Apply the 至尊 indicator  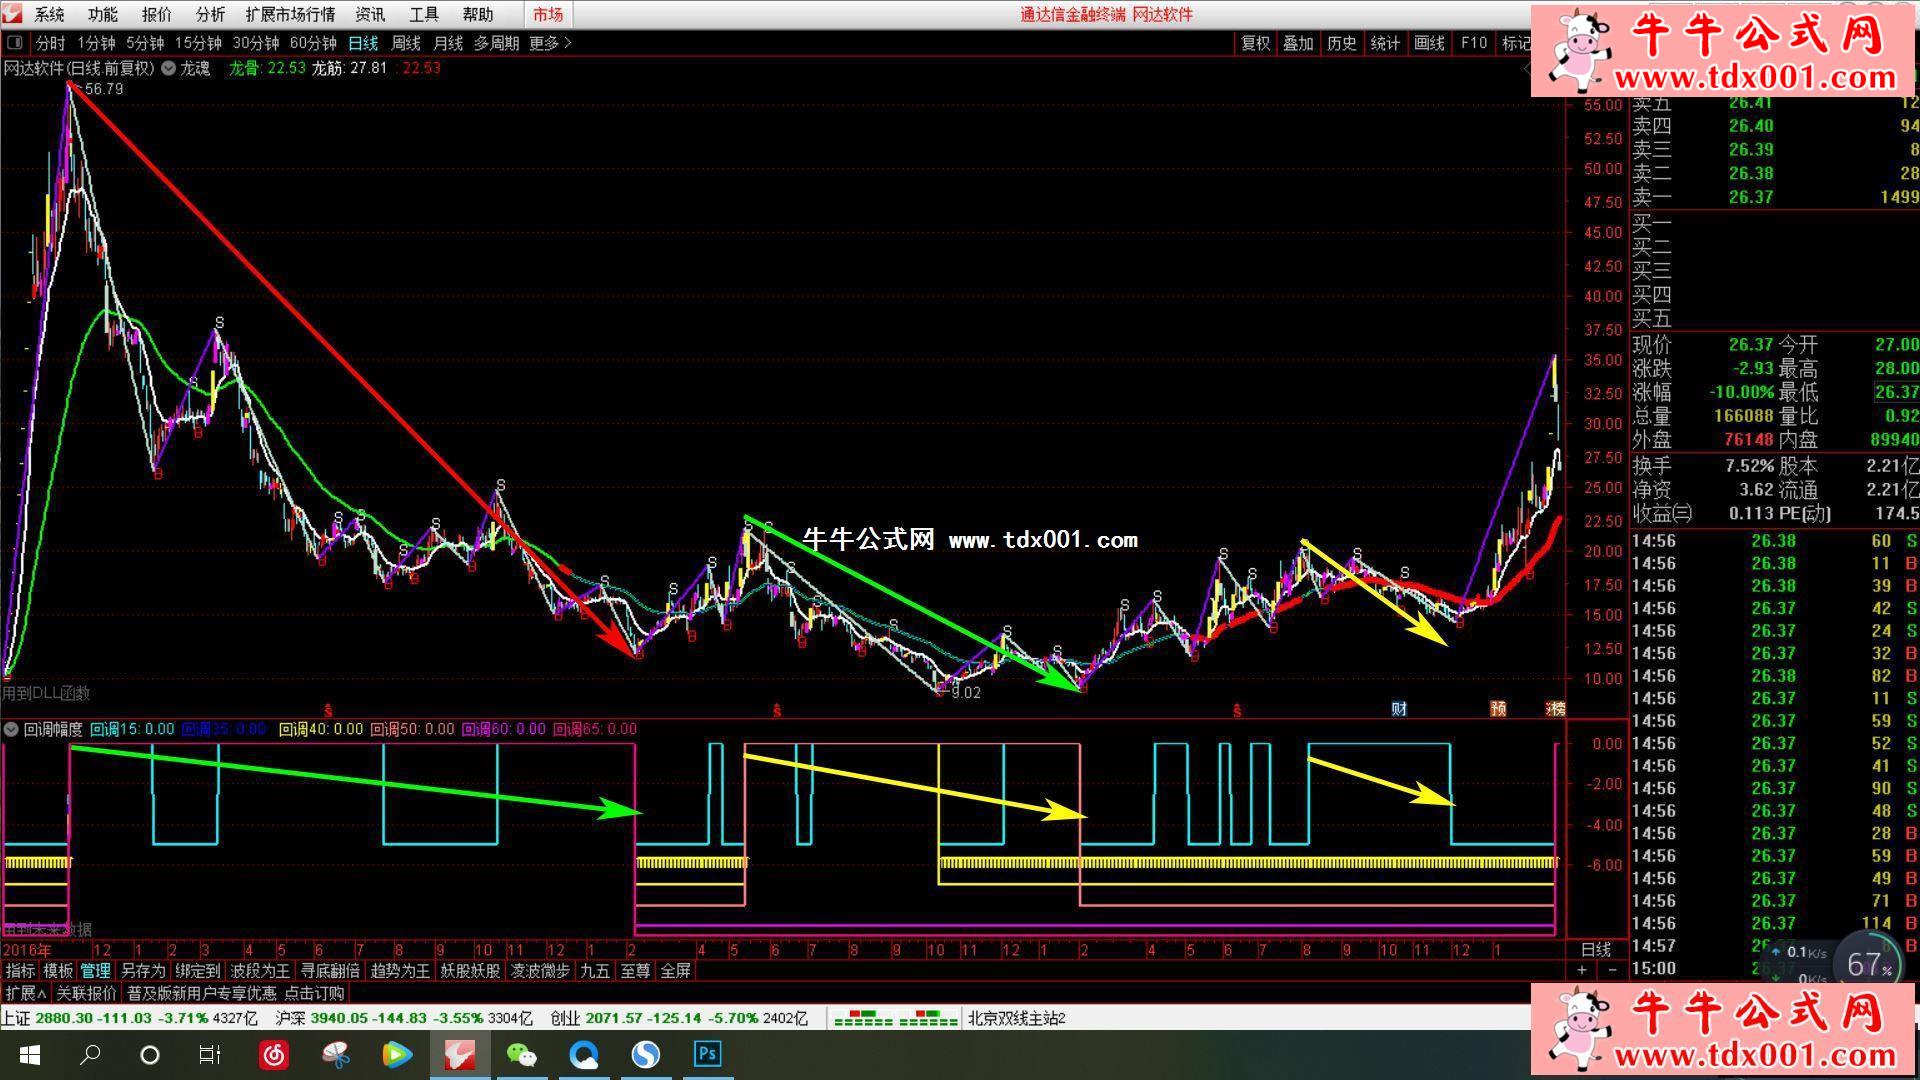click(635, 970)
